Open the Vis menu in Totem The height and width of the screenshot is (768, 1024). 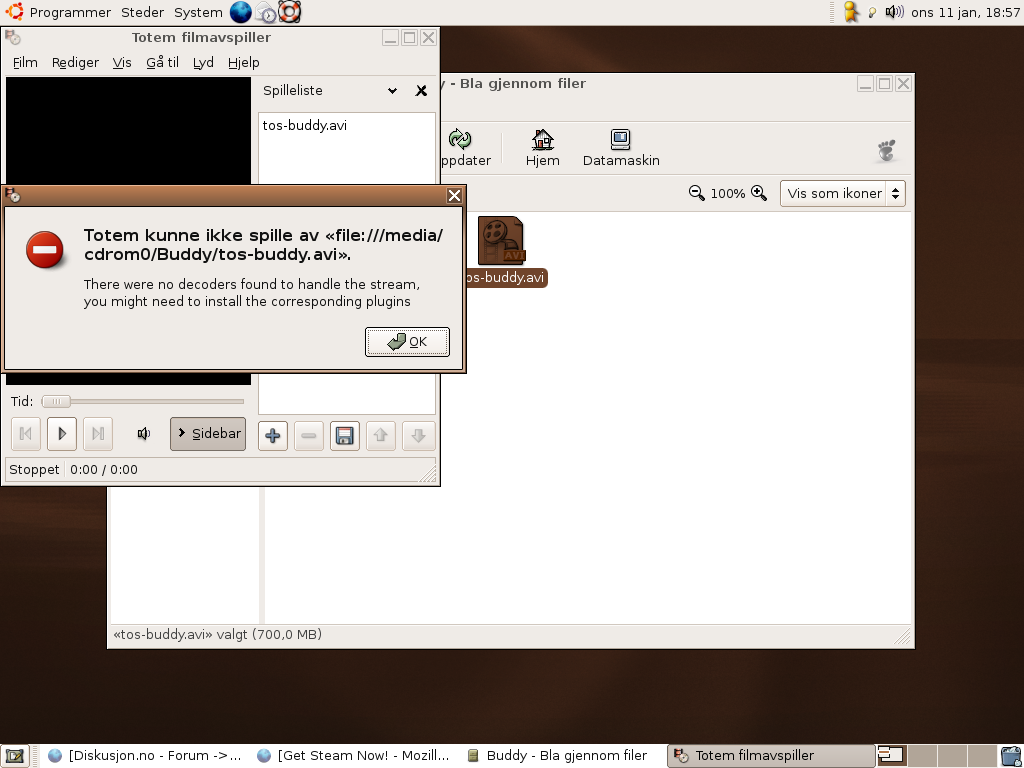pos(121,63)
